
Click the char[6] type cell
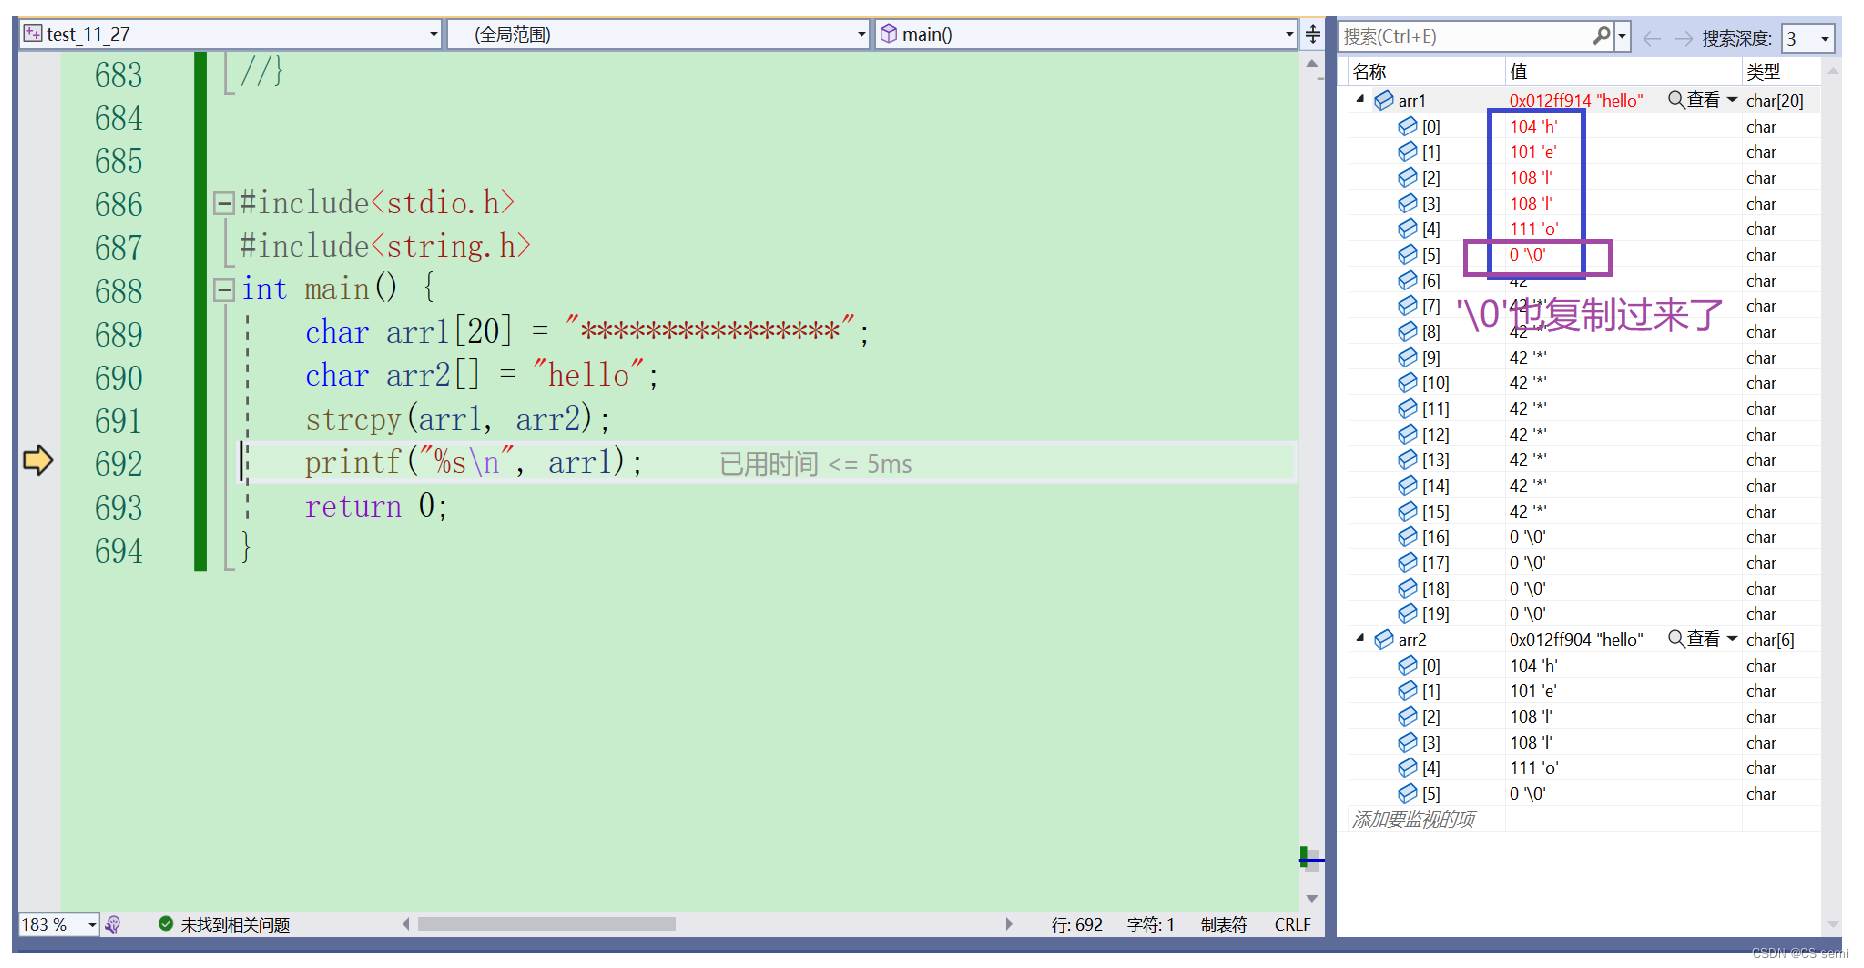1770,640
